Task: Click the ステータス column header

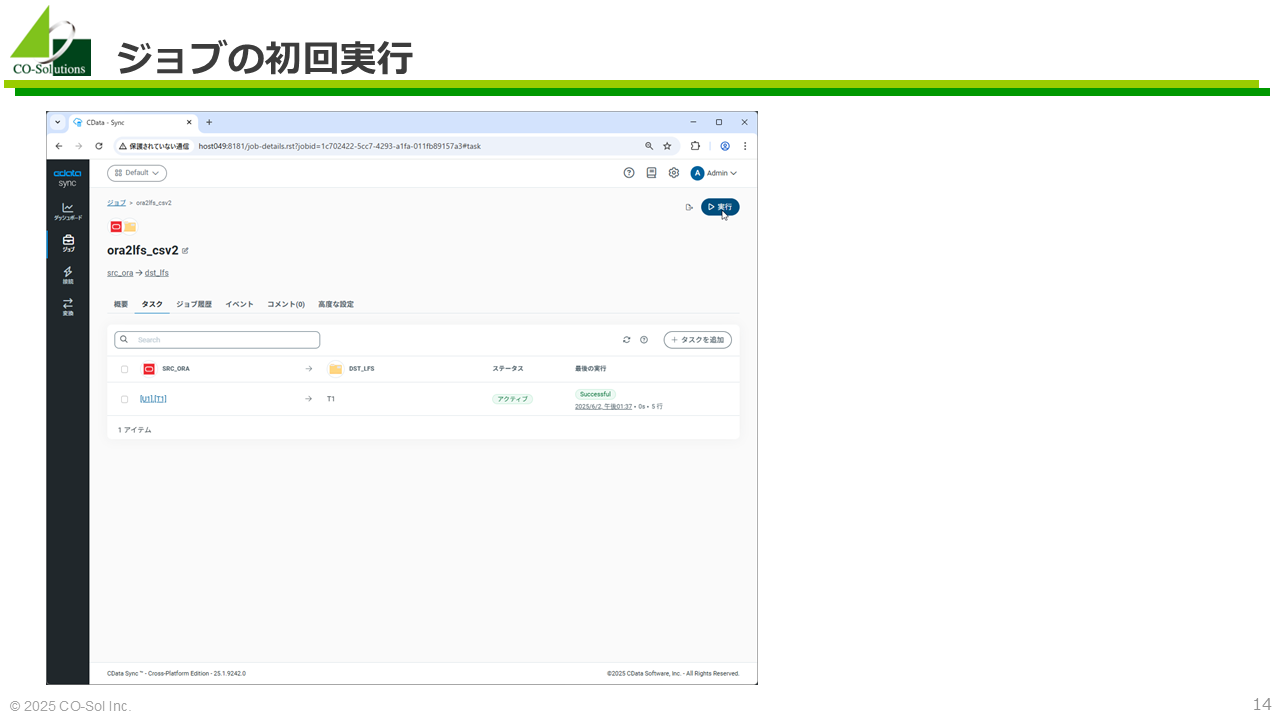Action: tap(508, 369)
